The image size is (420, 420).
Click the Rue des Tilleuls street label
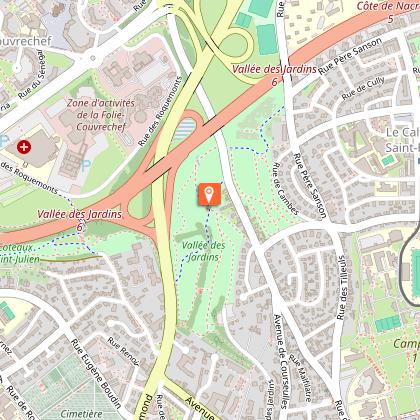(342, 287)
